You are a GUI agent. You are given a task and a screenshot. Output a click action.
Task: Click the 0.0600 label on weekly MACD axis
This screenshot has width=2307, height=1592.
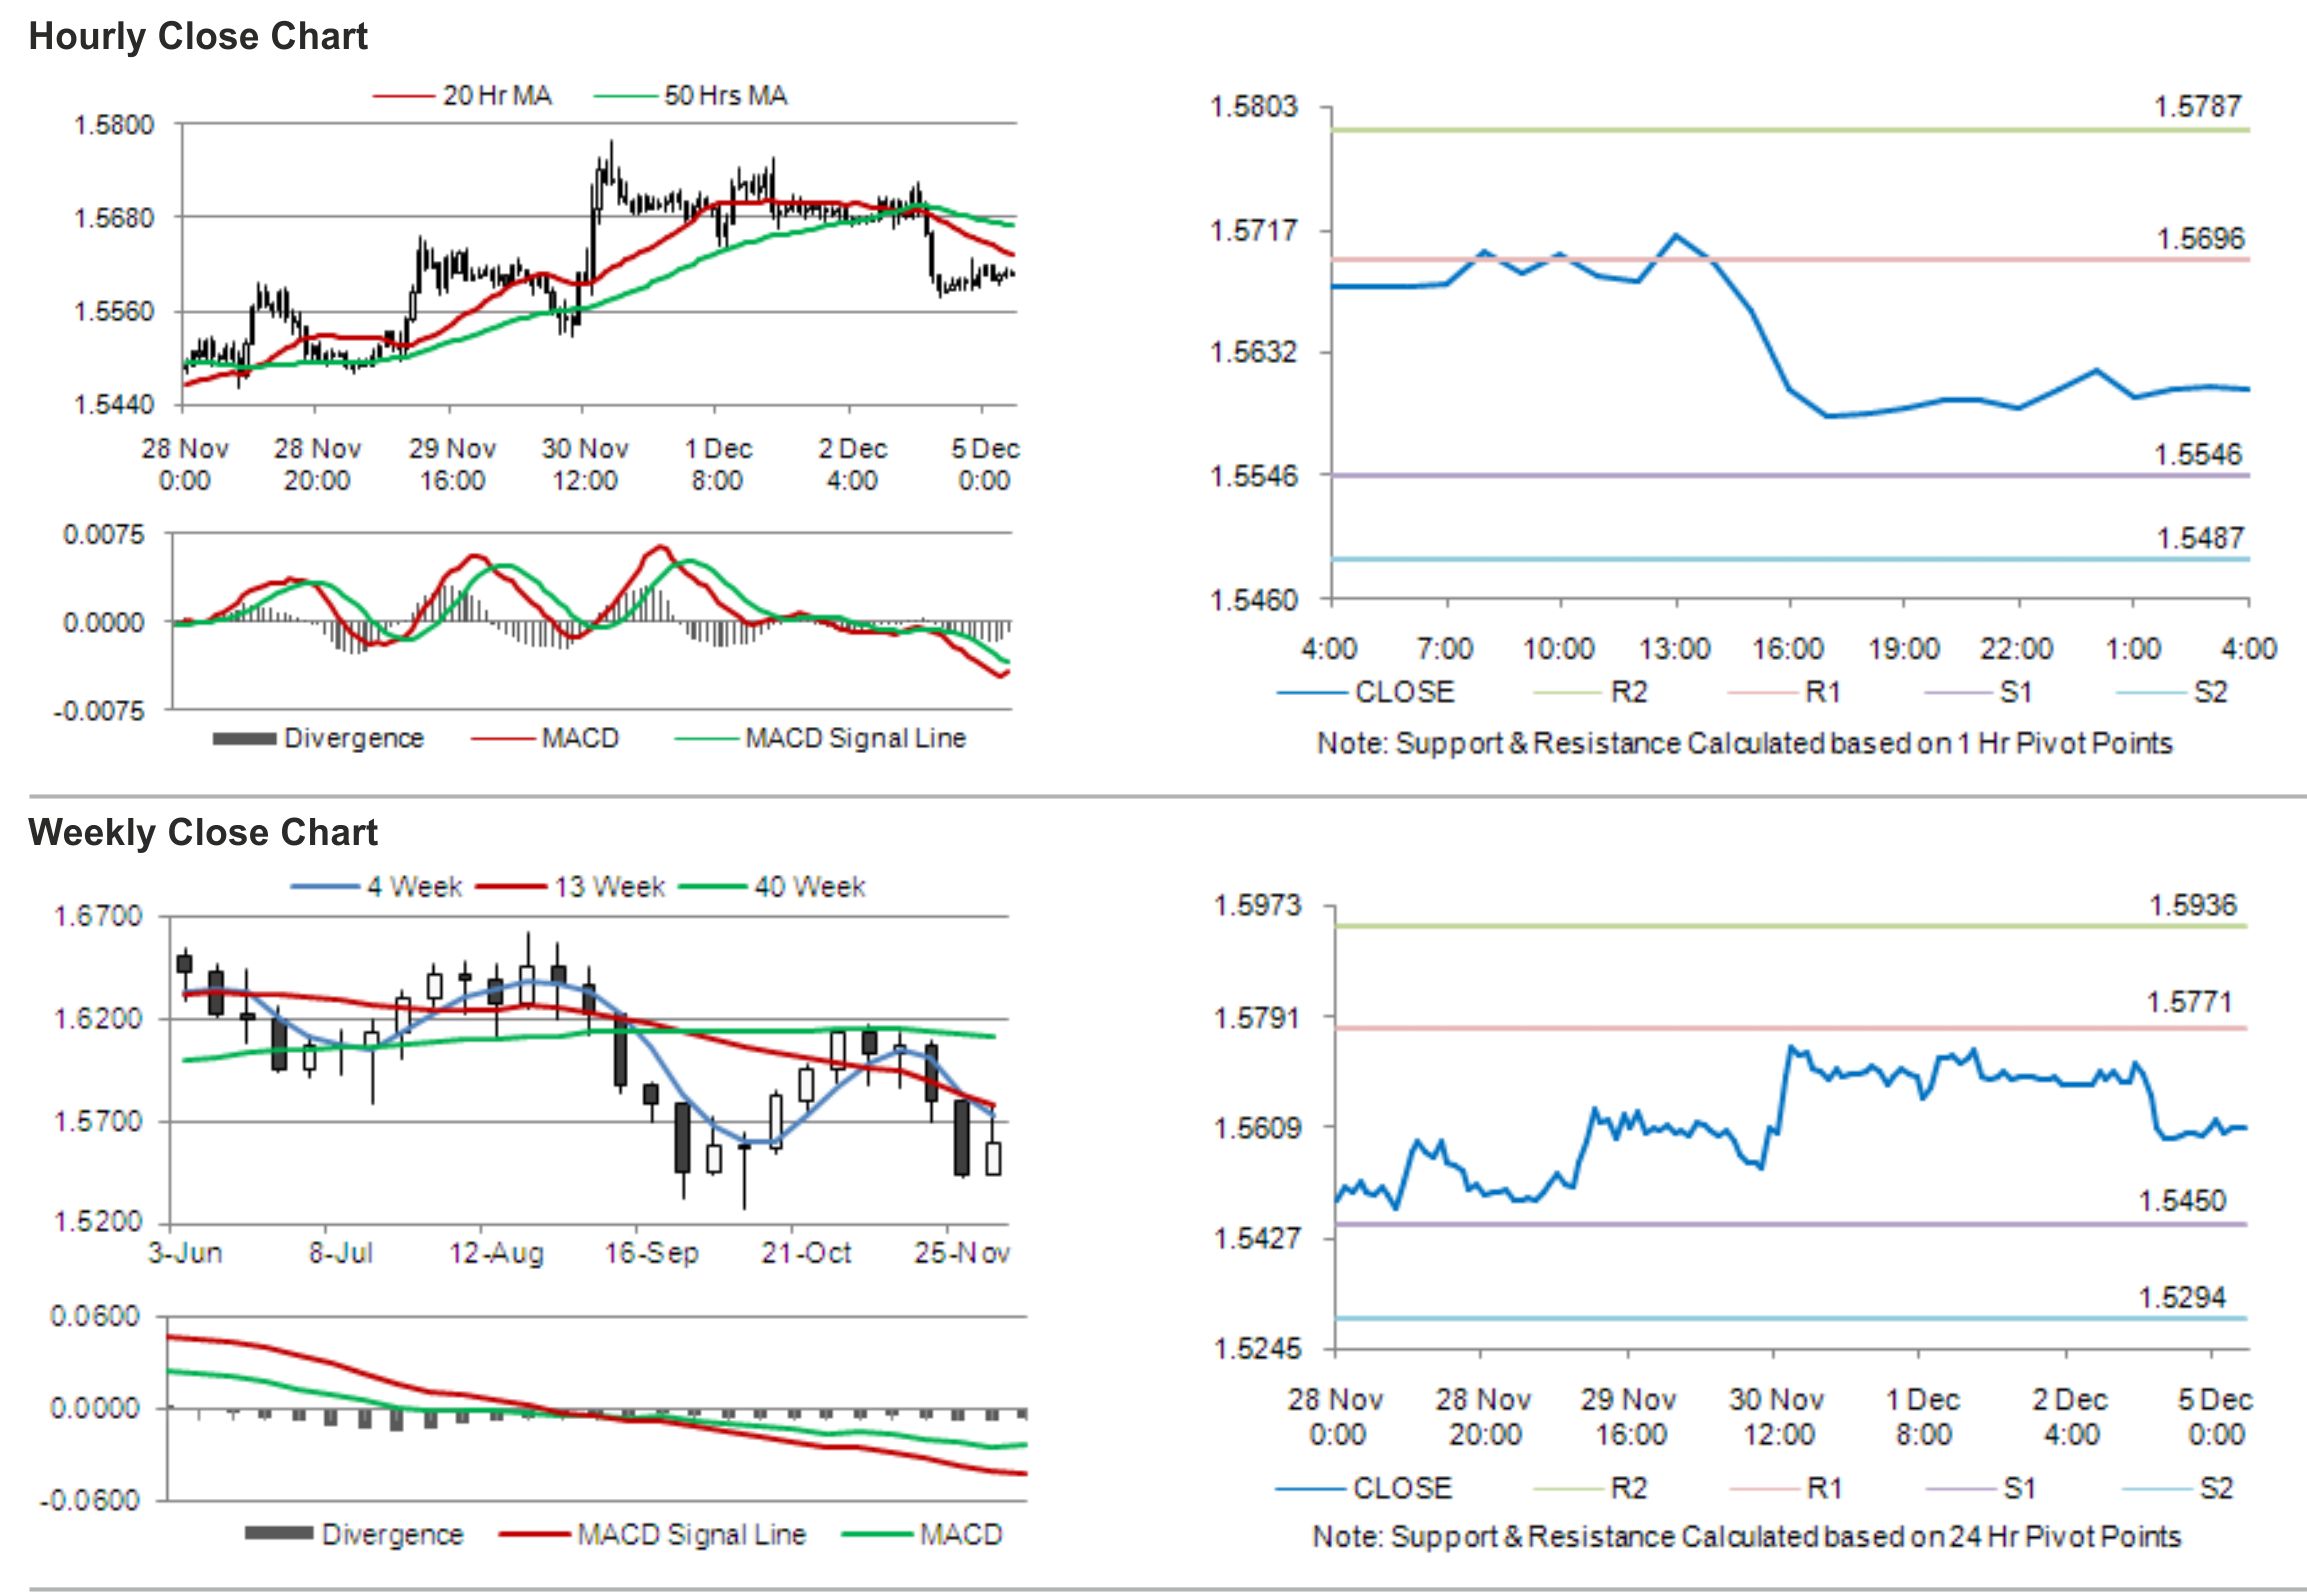(x=95, y=1316)
